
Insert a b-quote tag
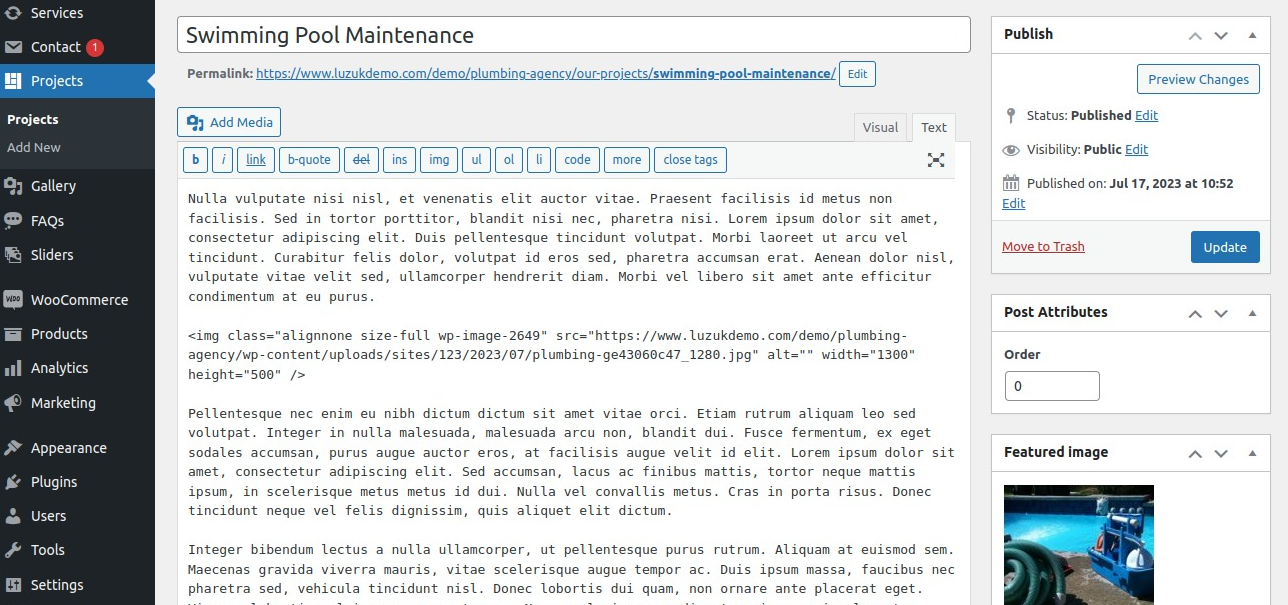tap(309, 160)
